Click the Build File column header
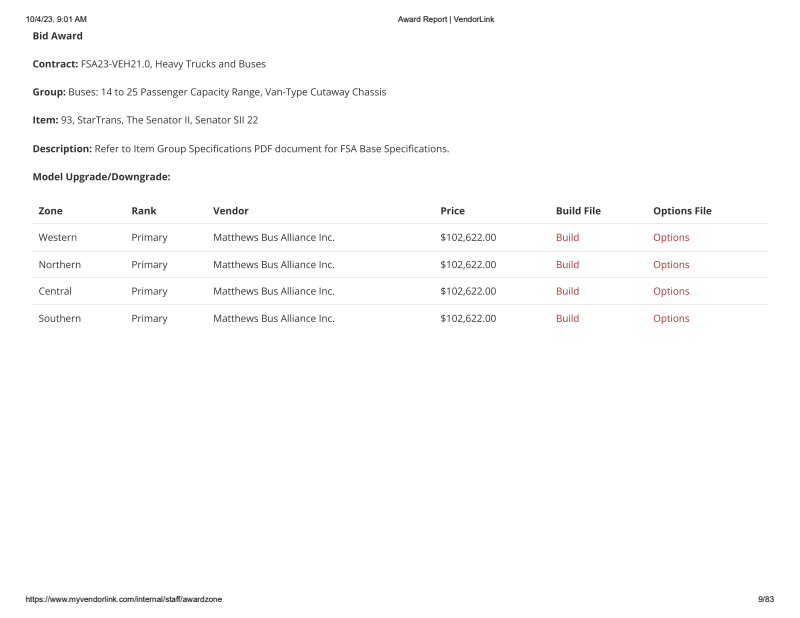The width and height of the screenshot is (800, 618). tap(578, 211)
